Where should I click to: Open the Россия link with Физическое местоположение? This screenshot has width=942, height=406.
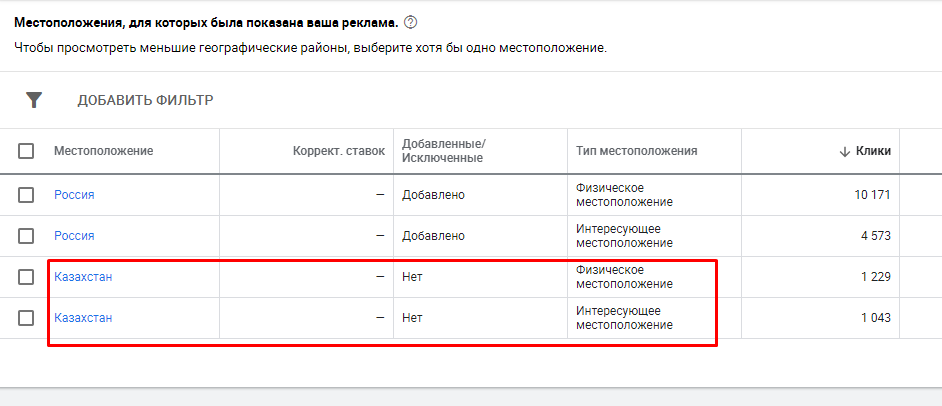(74, 195)
